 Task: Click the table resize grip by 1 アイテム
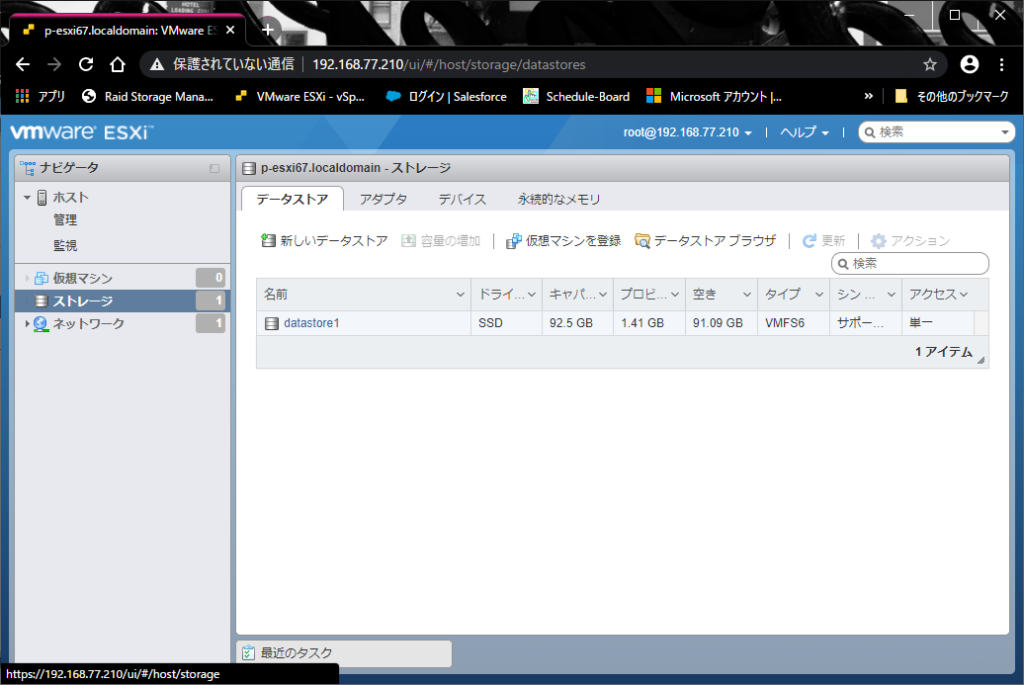(x=980, y=360)
